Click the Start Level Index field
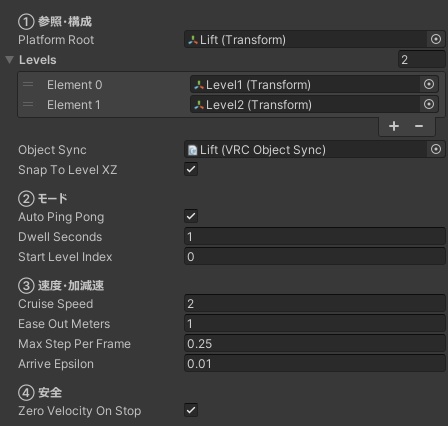This screenshot has height=426, width=448. (x=315, y=256)
